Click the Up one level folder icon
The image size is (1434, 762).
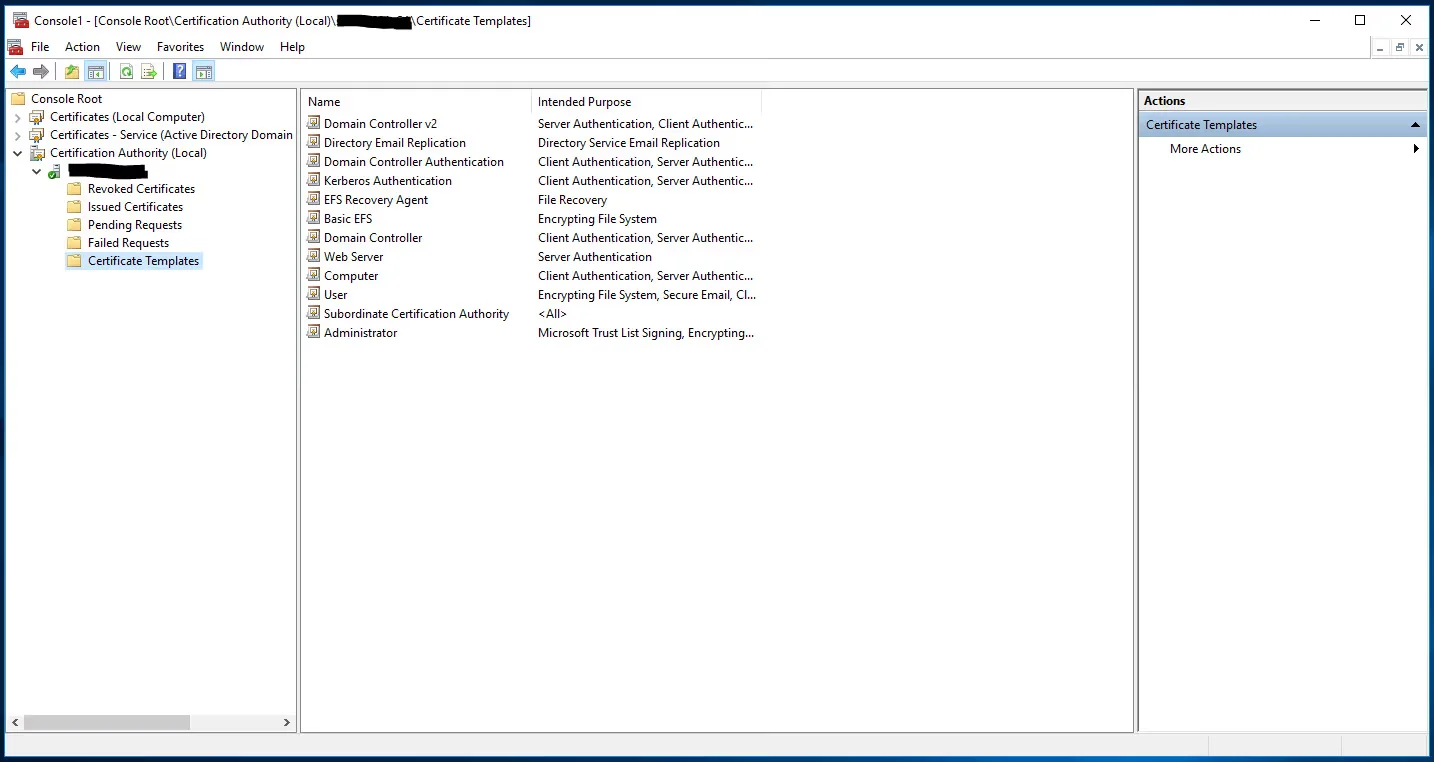point(72,72)
